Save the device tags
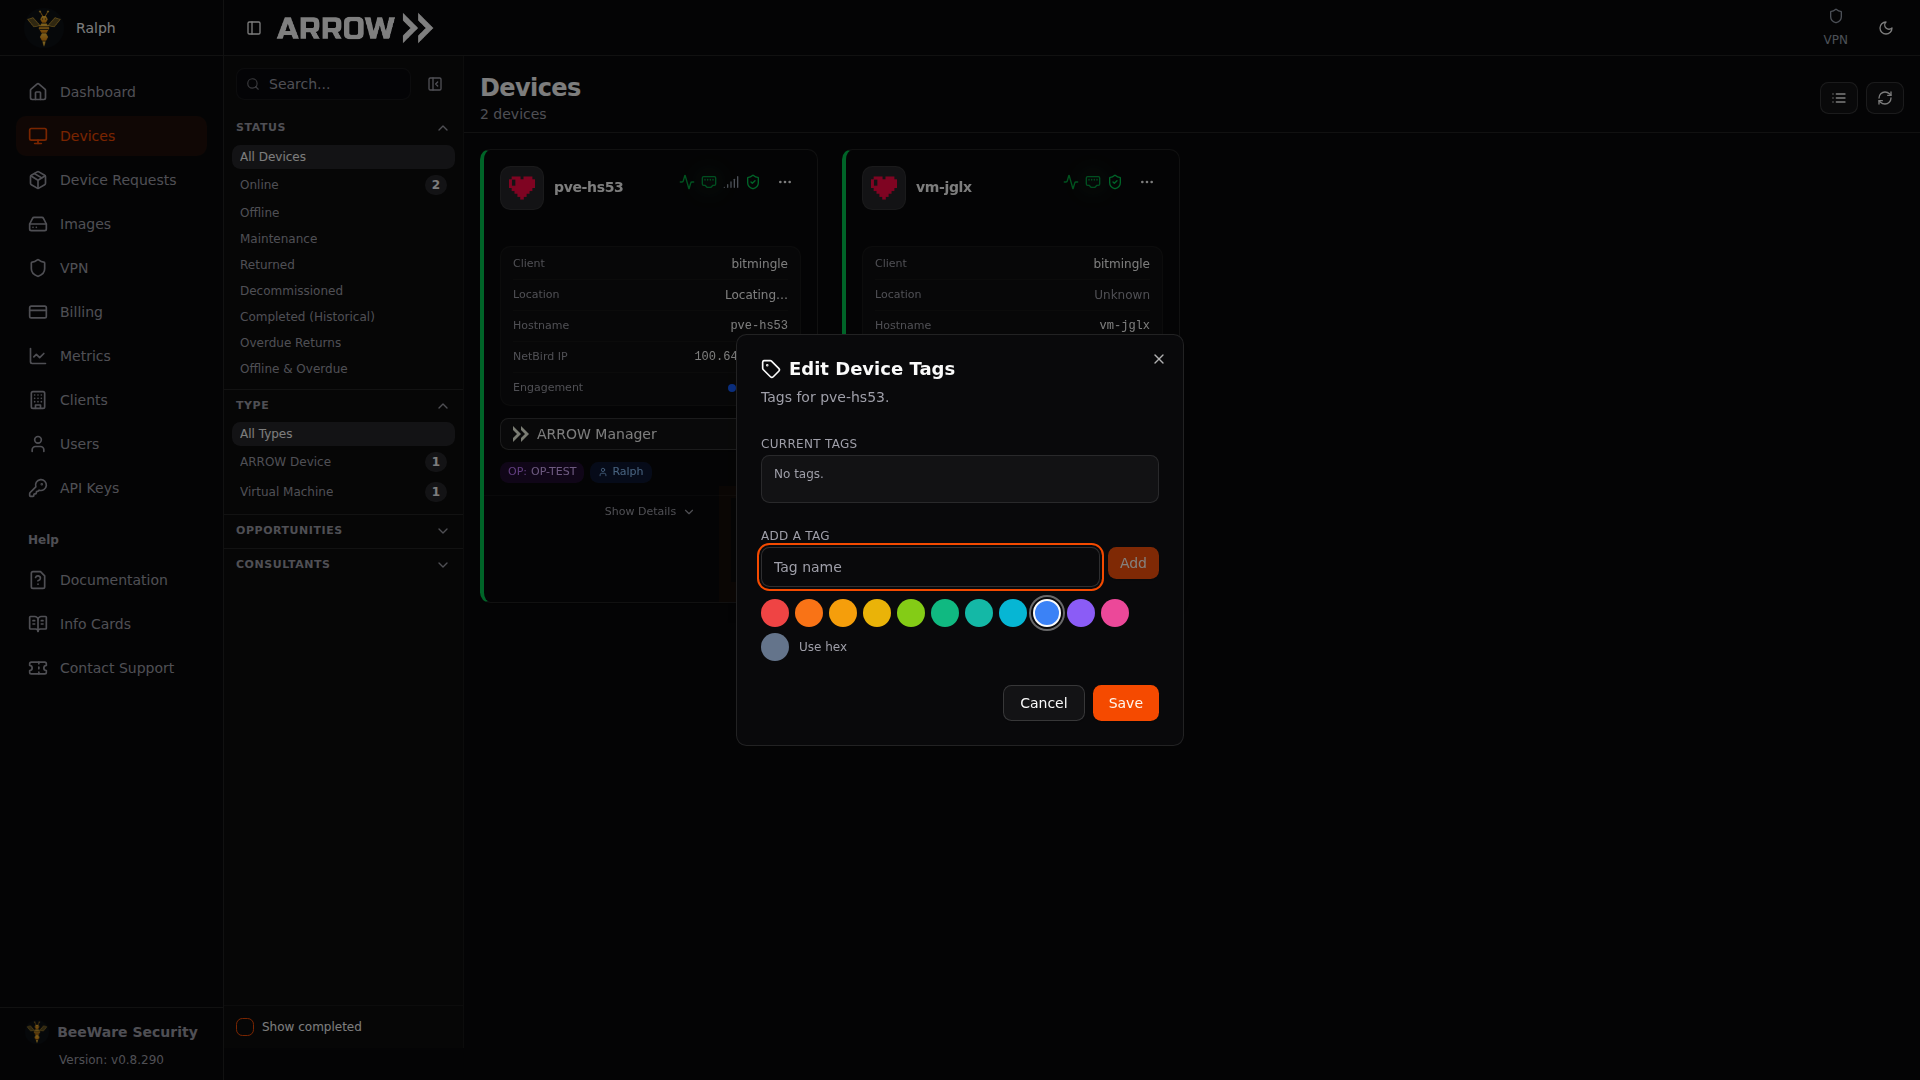Viewport: 1920px width, 1080px height. point(1126,703)
